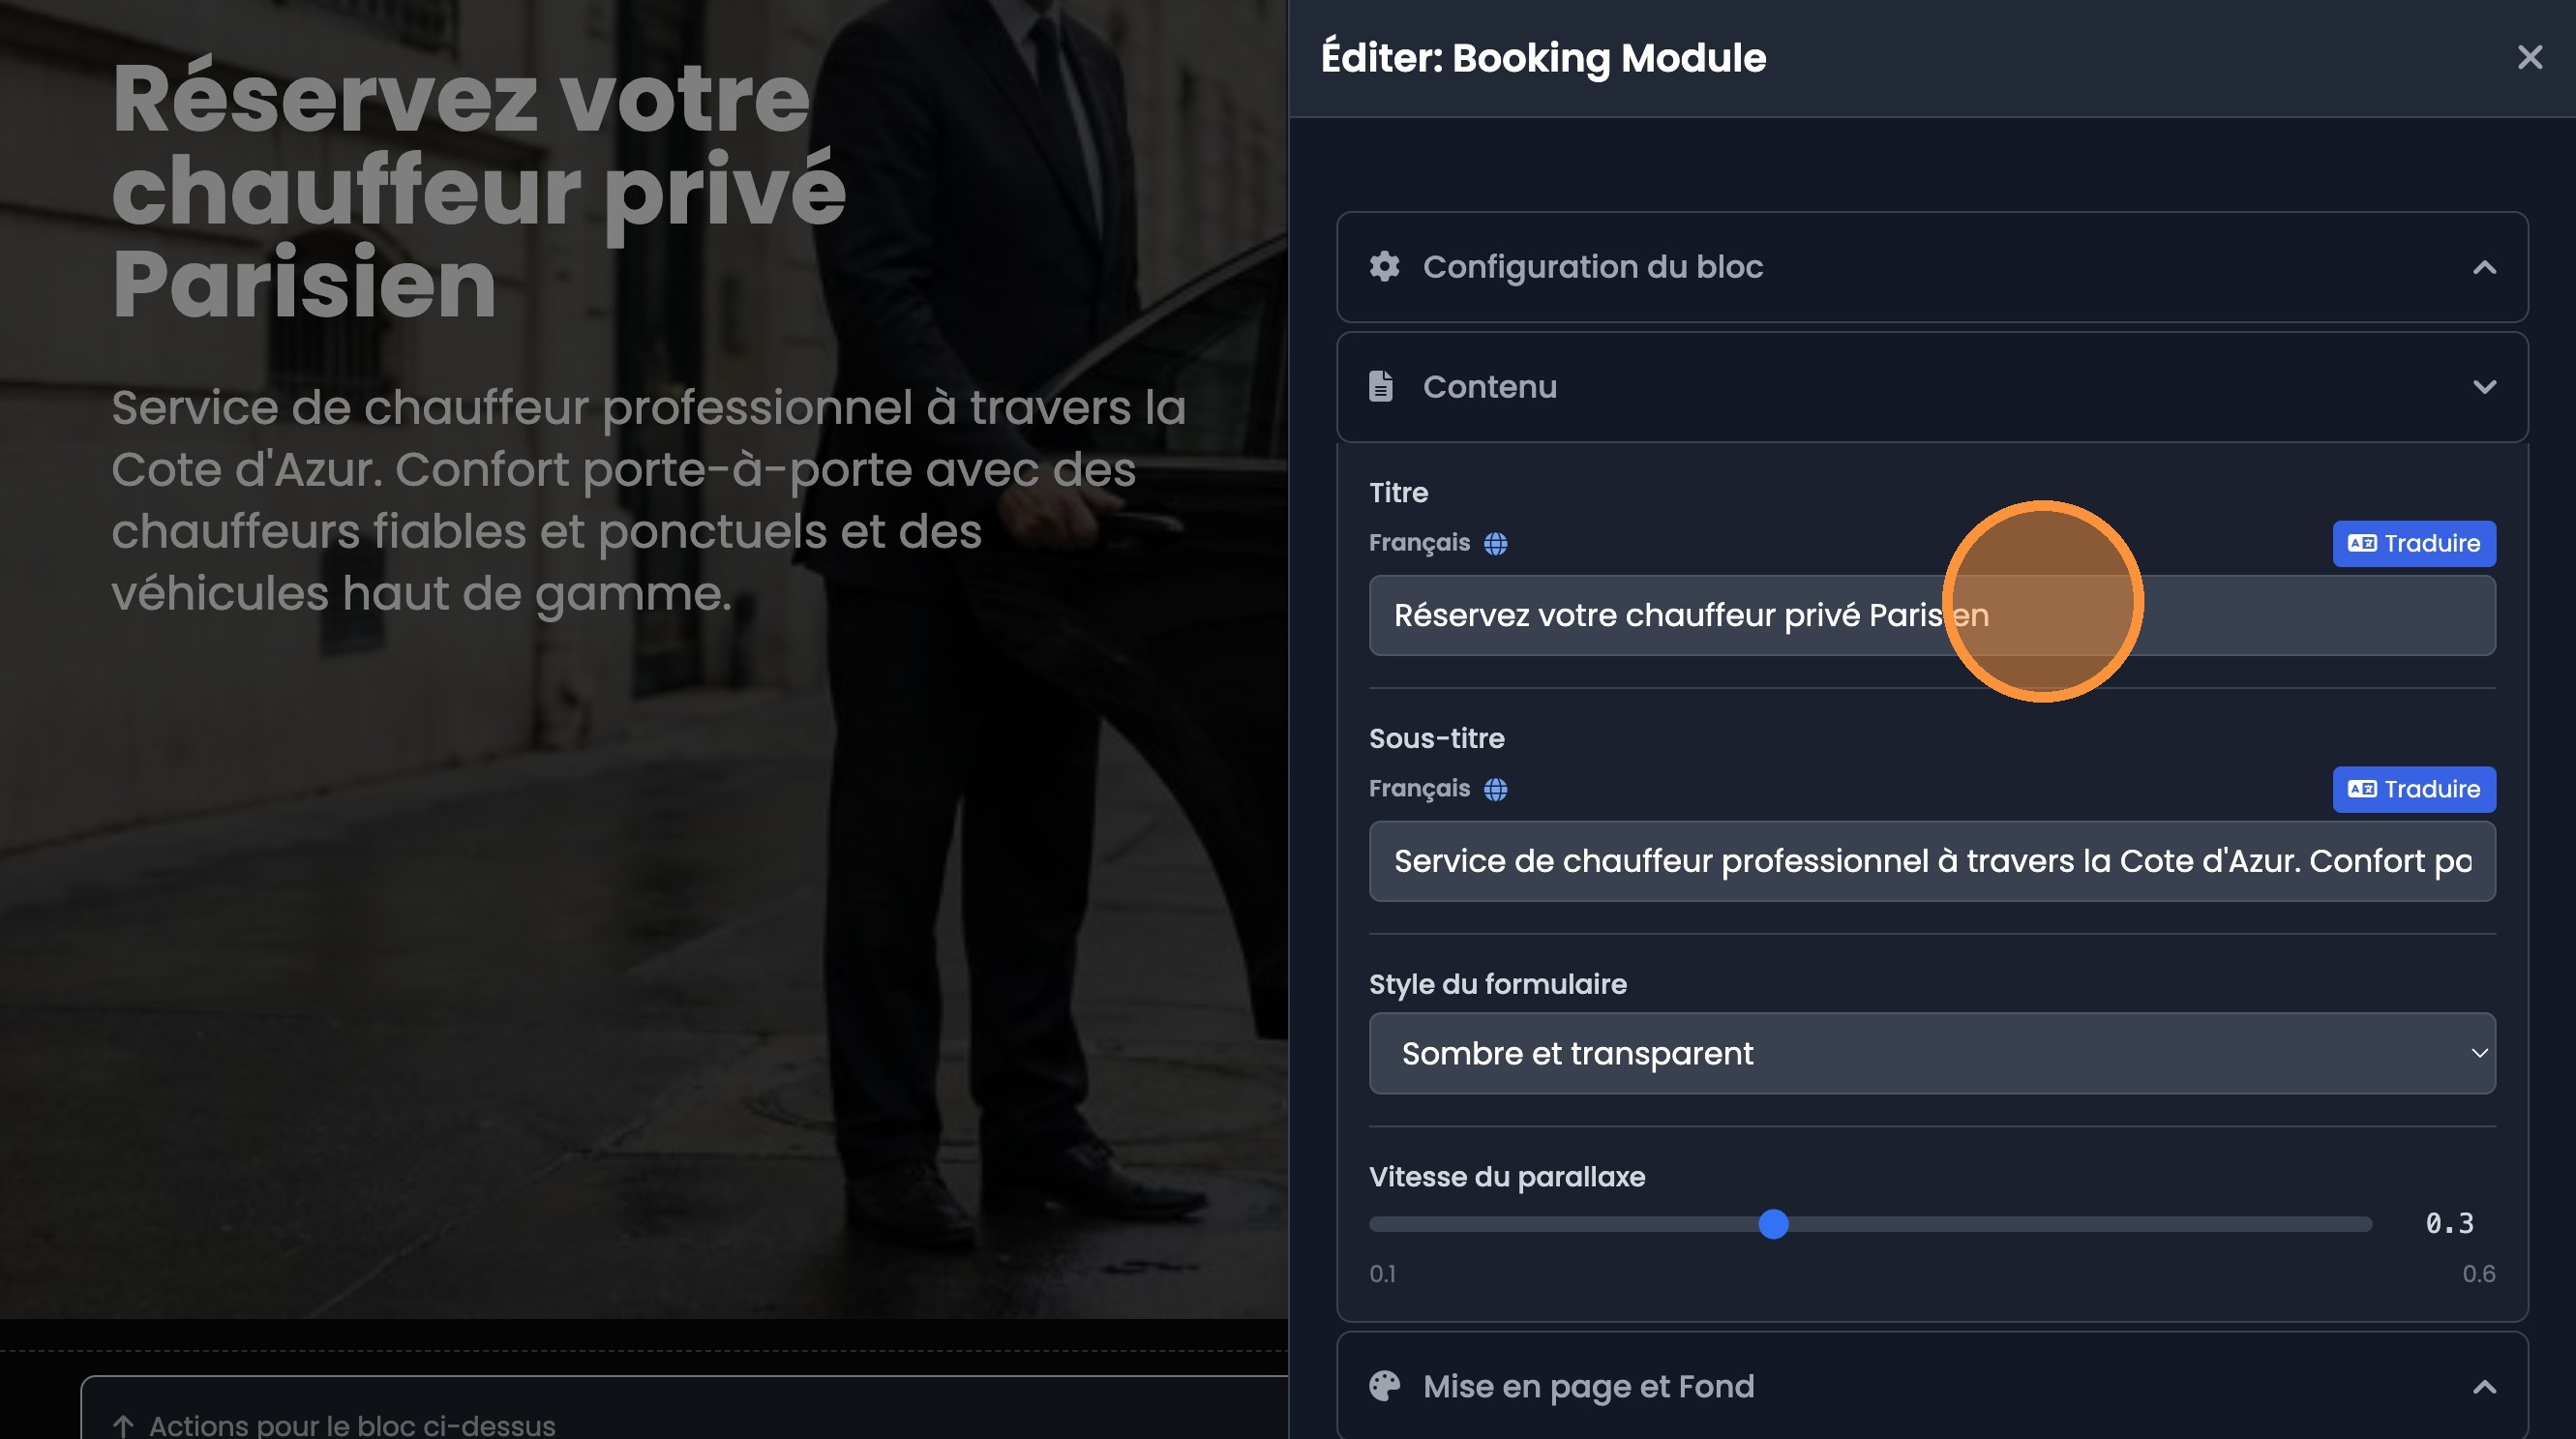
Task: Click the globe icon under Sous-titre
Action: pyautogui.click(x=1495, y=789)
